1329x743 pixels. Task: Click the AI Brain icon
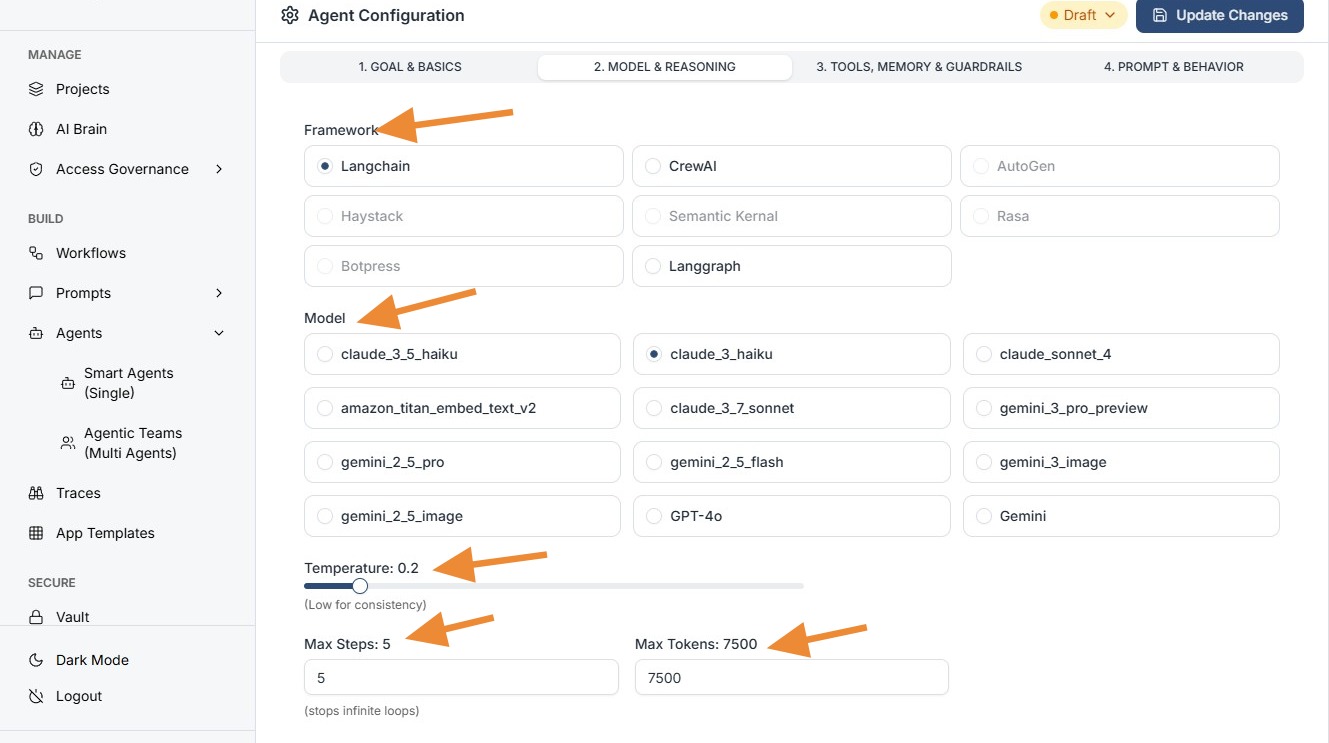tap(36, 129)
